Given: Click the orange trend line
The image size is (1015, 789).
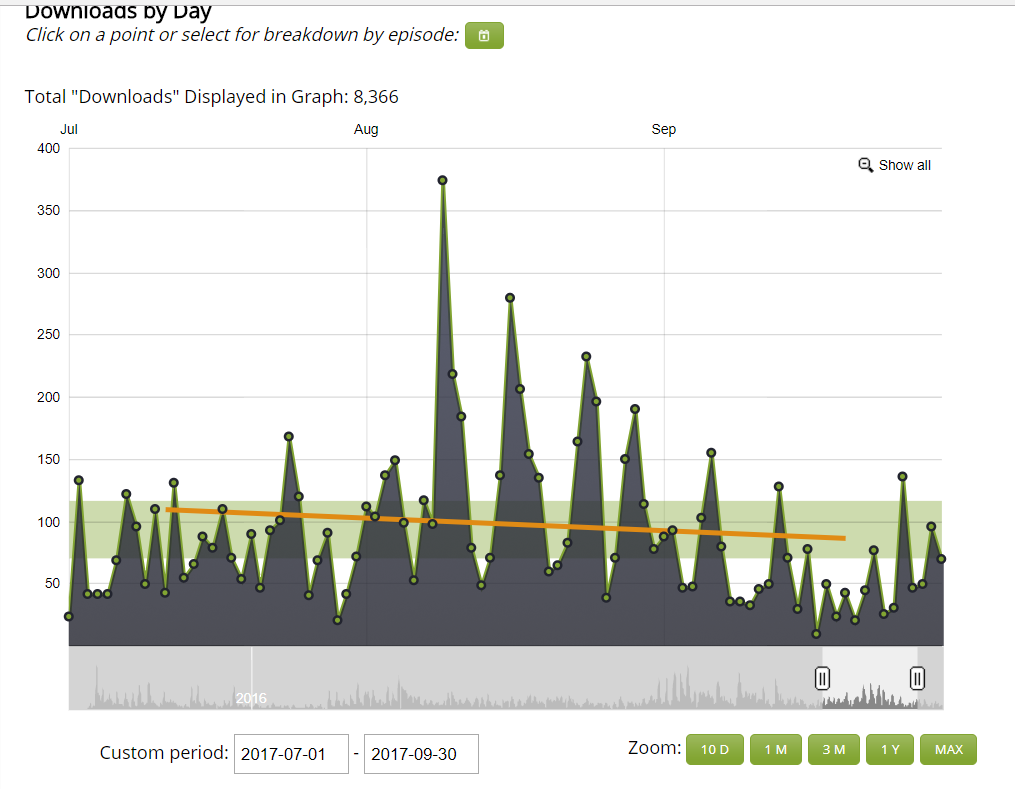Looking at the screenshot, I should click(x=500, y=524).
